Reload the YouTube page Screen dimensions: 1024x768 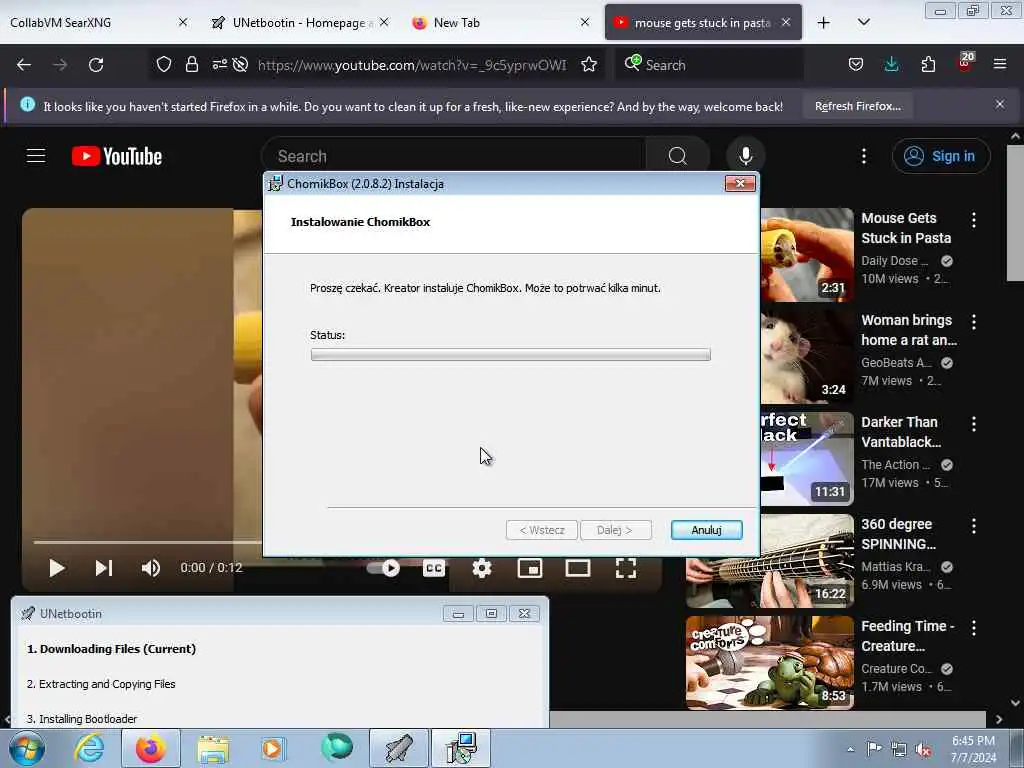[96, 65]
